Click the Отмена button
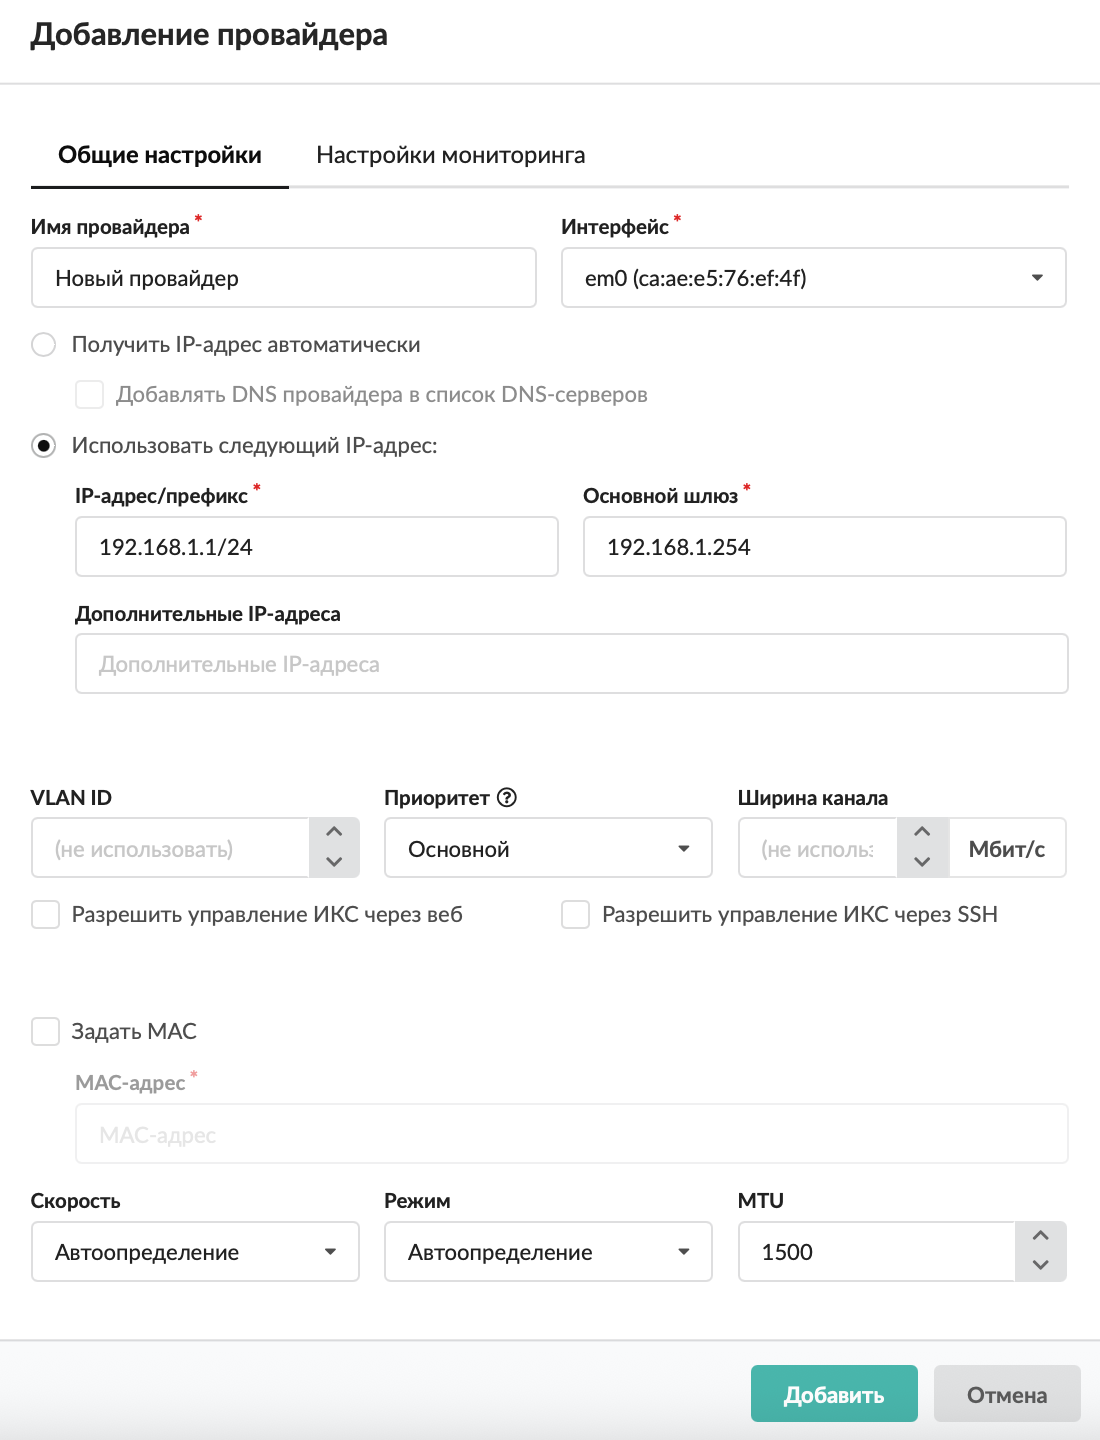The image size is (1100, 1440). pos(1006,1394)
